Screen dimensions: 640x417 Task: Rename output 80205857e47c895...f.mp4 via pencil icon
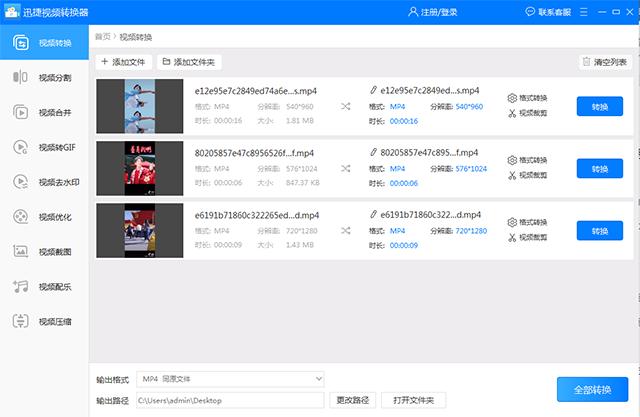(373, 152)
